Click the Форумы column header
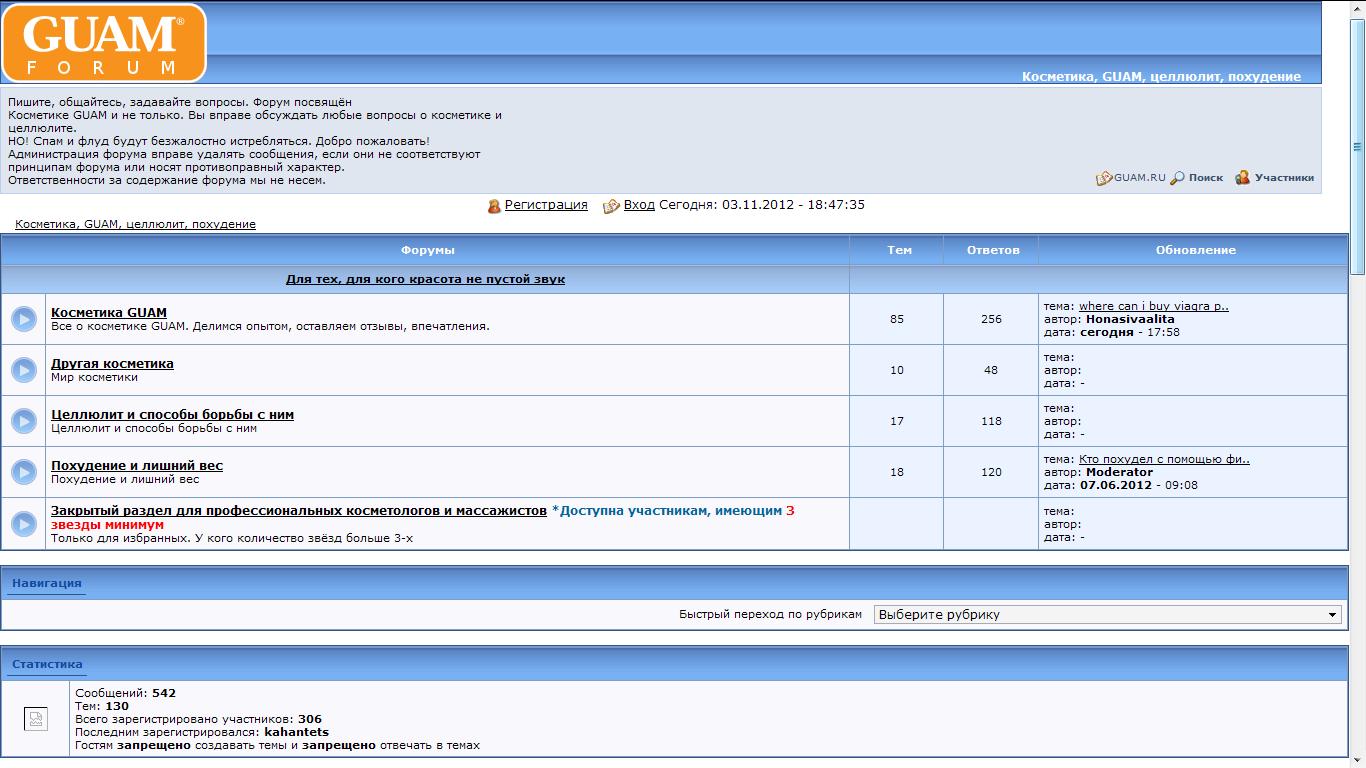The width and height of the screenshot is (1366, 768). (428, 250)
